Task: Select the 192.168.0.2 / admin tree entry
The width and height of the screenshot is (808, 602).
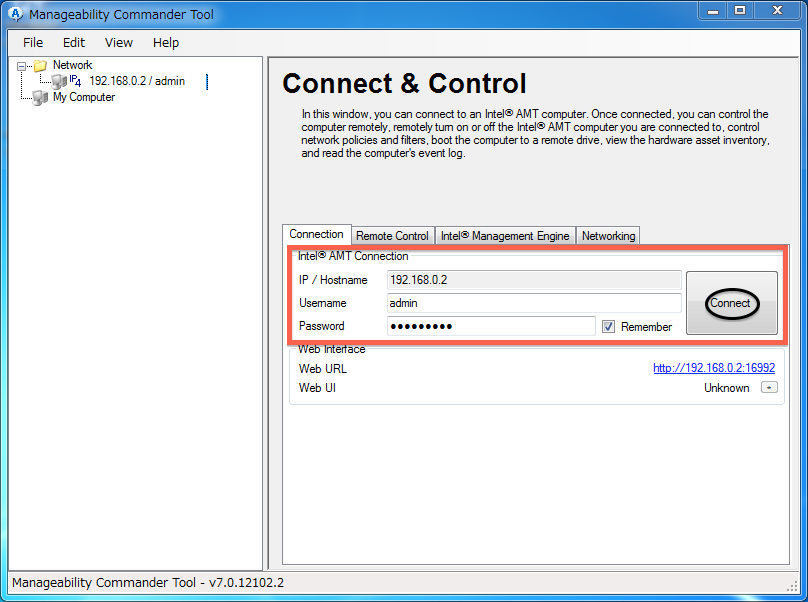Action: (137, 81)
